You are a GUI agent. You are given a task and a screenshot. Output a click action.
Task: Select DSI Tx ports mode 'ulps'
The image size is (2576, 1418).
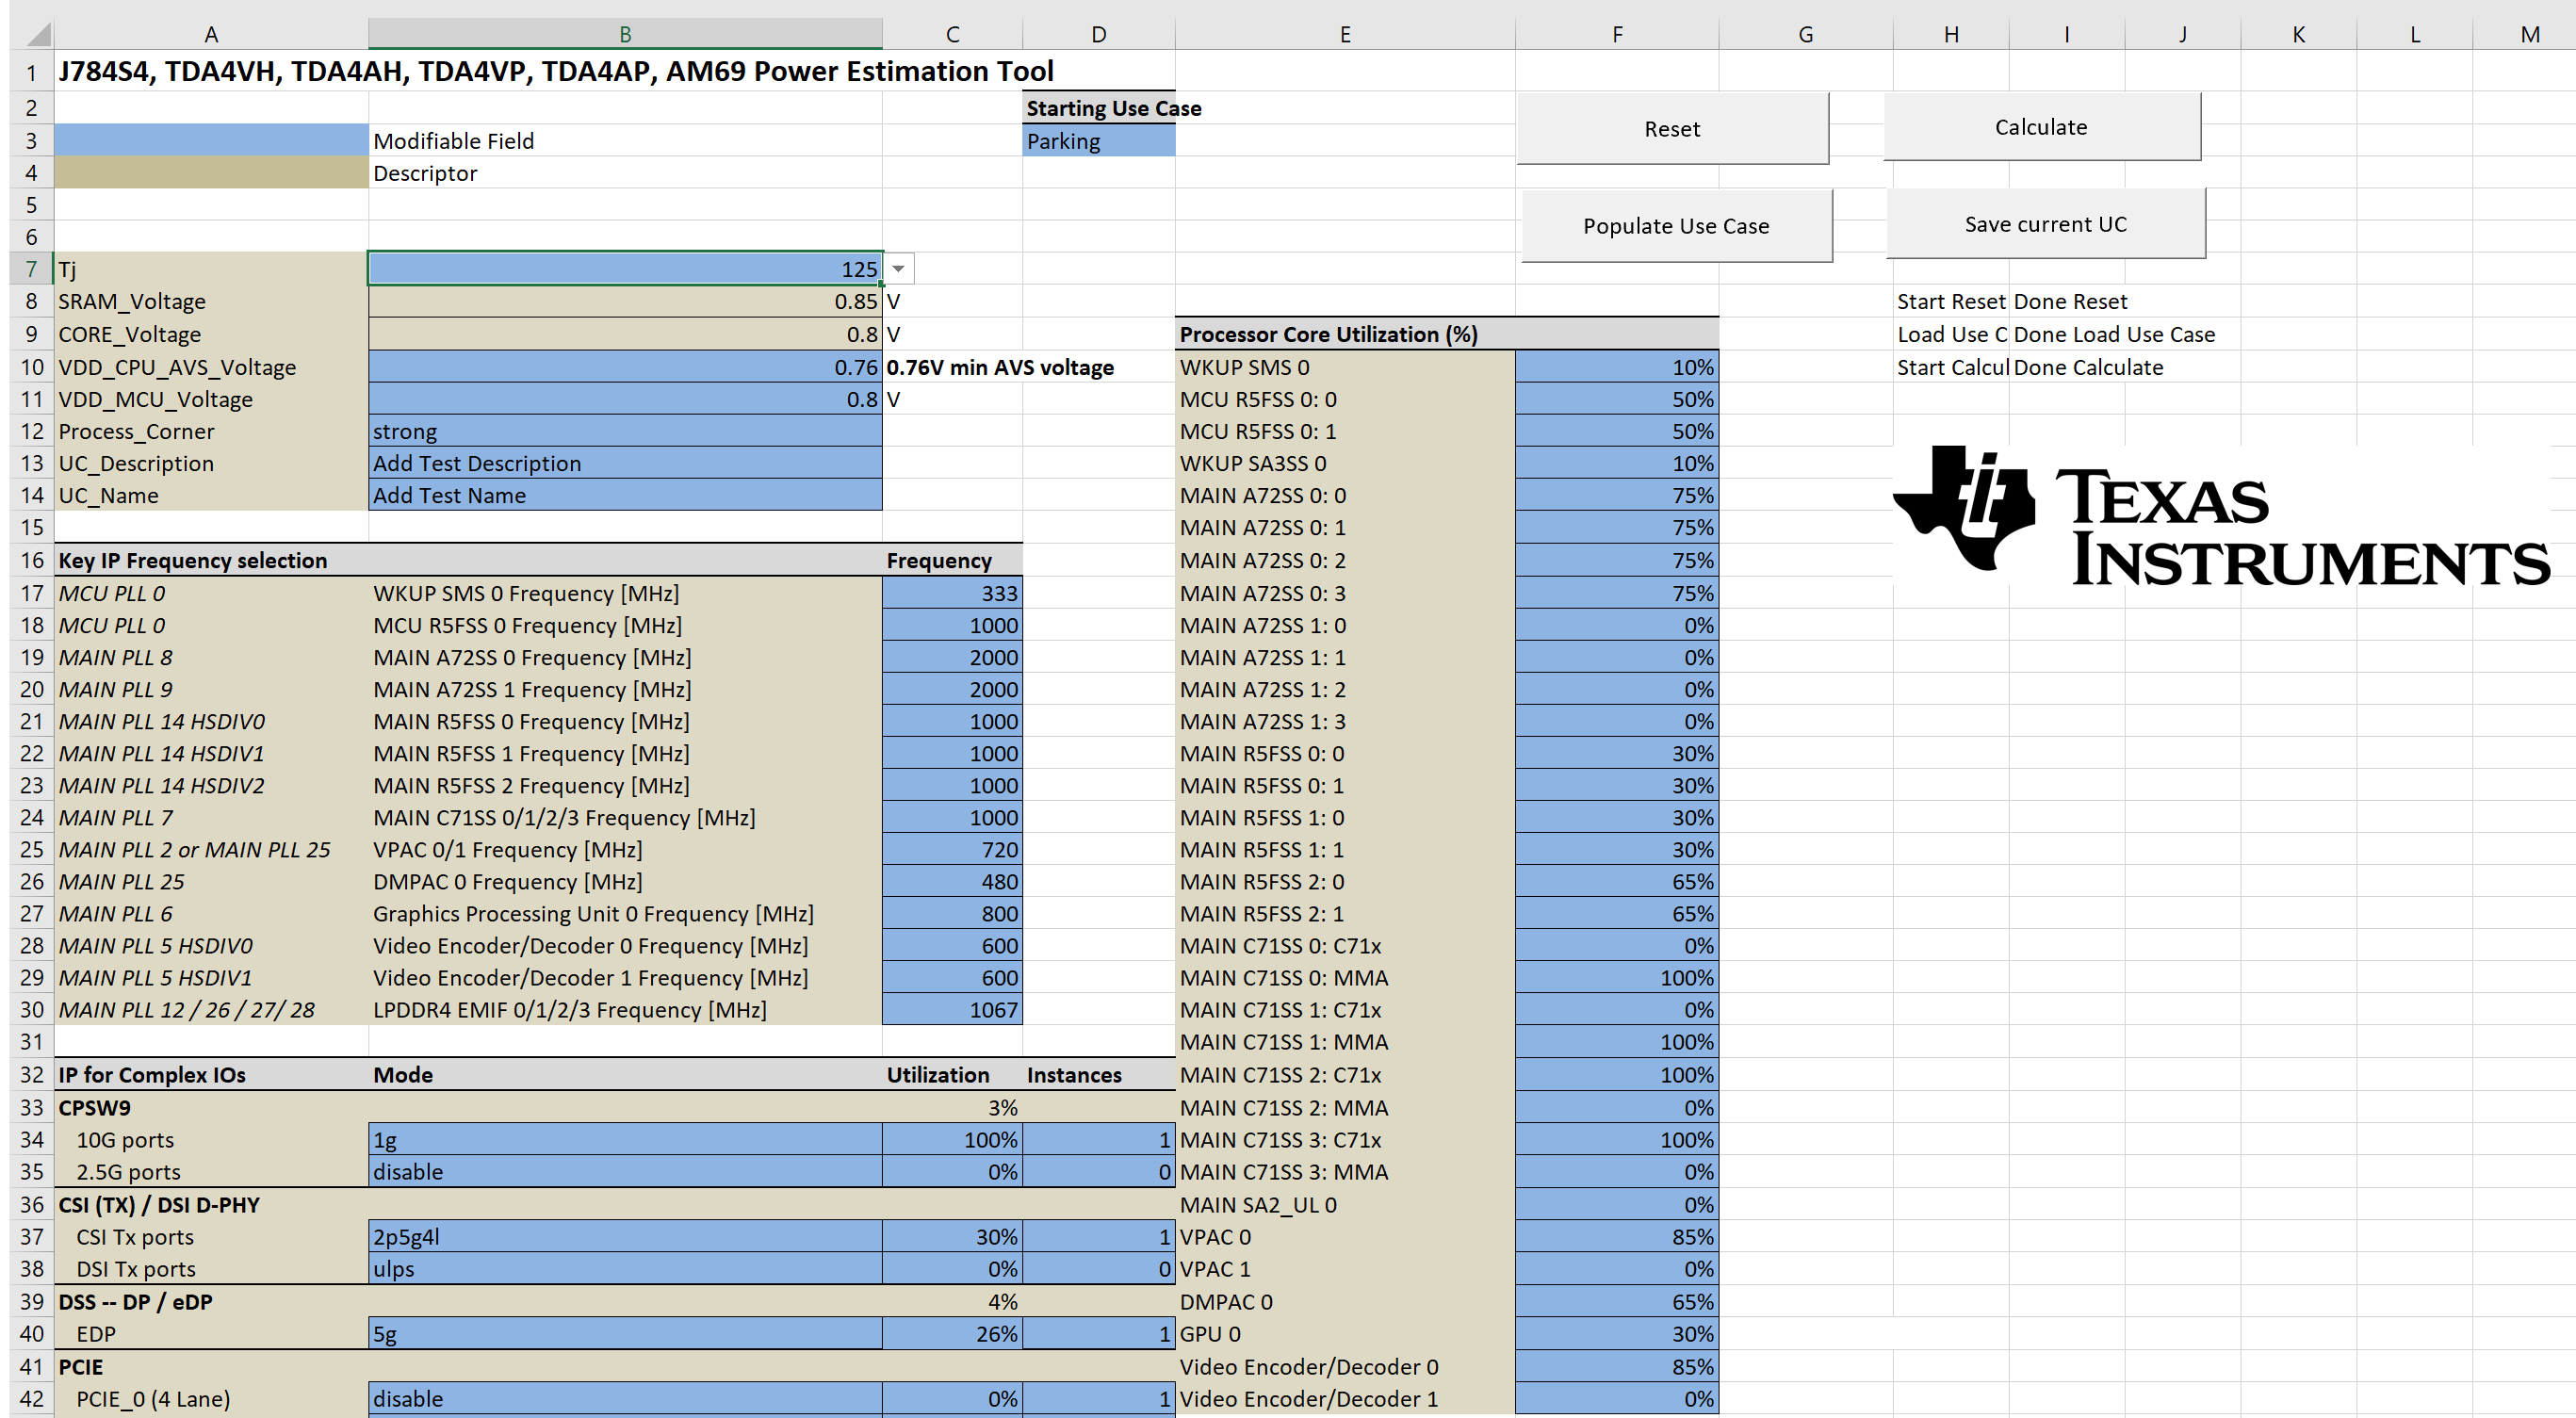[625, 1268]
